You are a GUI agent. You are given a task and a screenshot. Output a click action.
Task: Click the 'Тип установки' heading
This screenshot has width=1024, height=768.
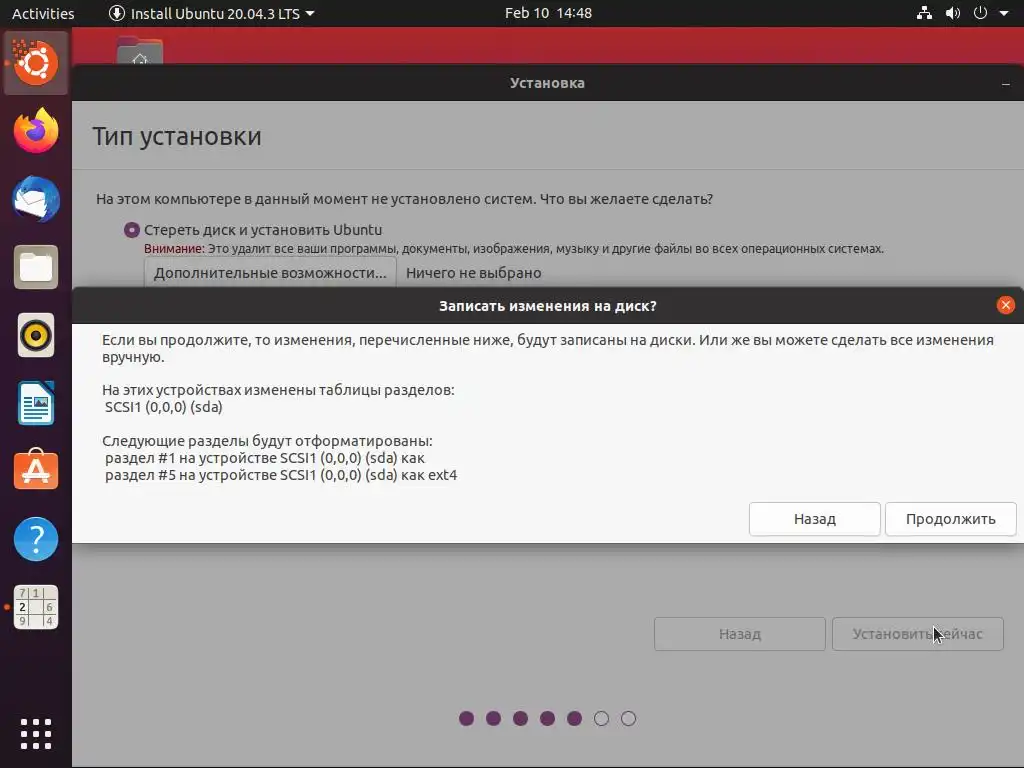point(176,136)
